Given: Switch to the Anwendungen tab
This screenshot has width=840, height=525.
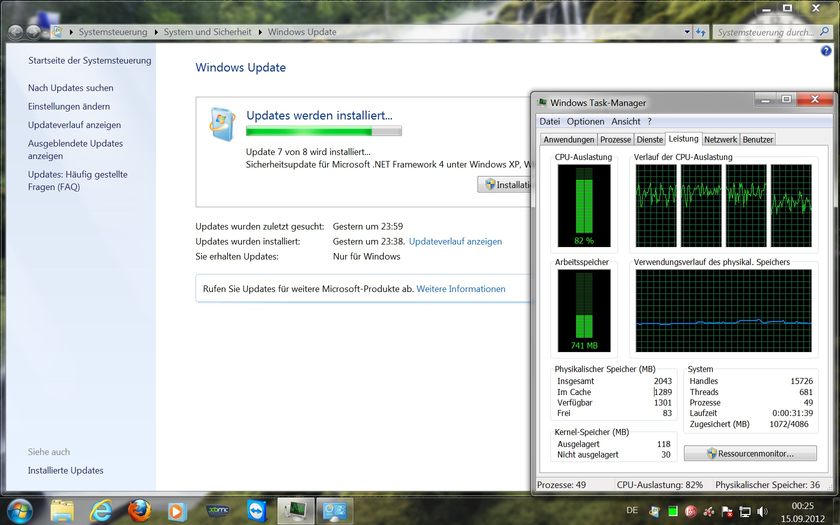Looking at the screenshot, I should 568,139.
